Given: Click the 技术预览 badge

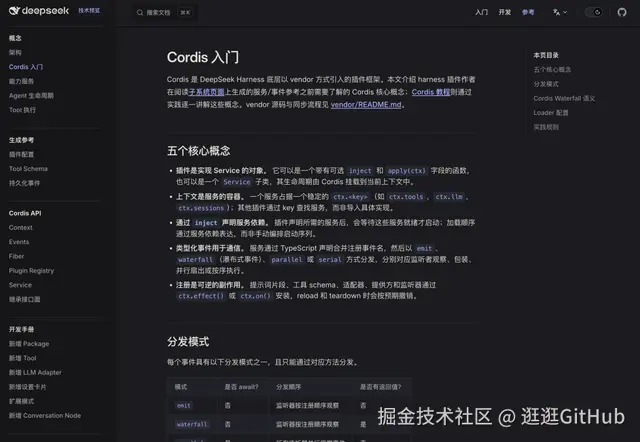Looking at the screenshot, I should tap(89, 11).
